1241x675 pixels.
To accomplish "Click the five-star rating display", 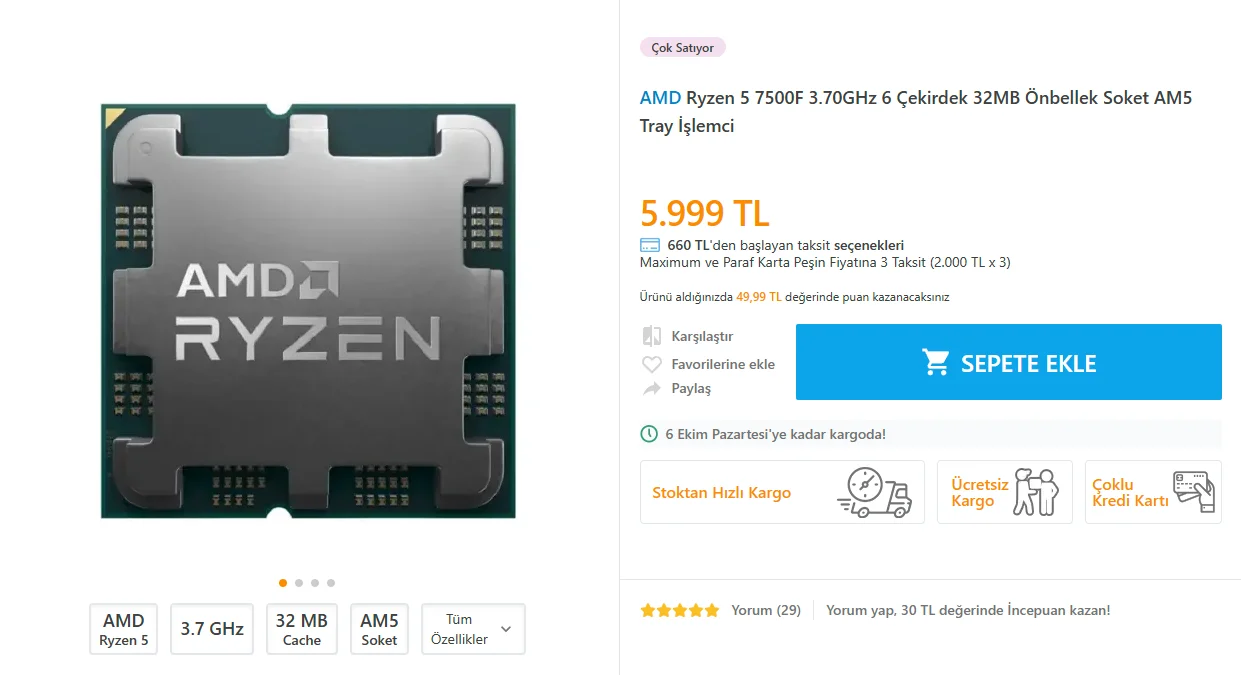I will pos(680,610).
